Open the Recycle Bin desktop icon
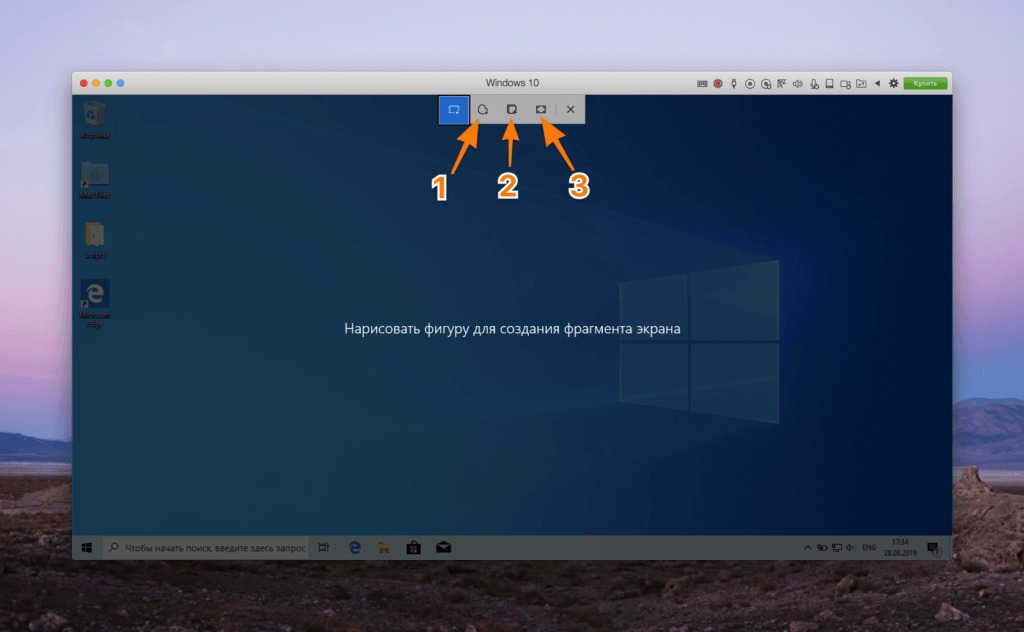This screenshot has width=1024, height=632. [95, 119]
